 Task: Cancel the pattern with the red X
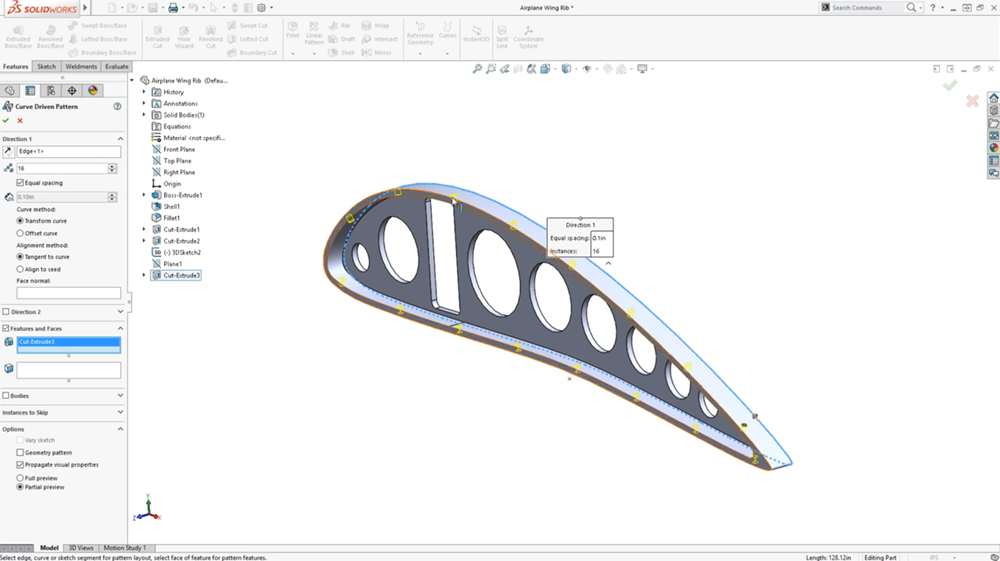coord(20,120)
